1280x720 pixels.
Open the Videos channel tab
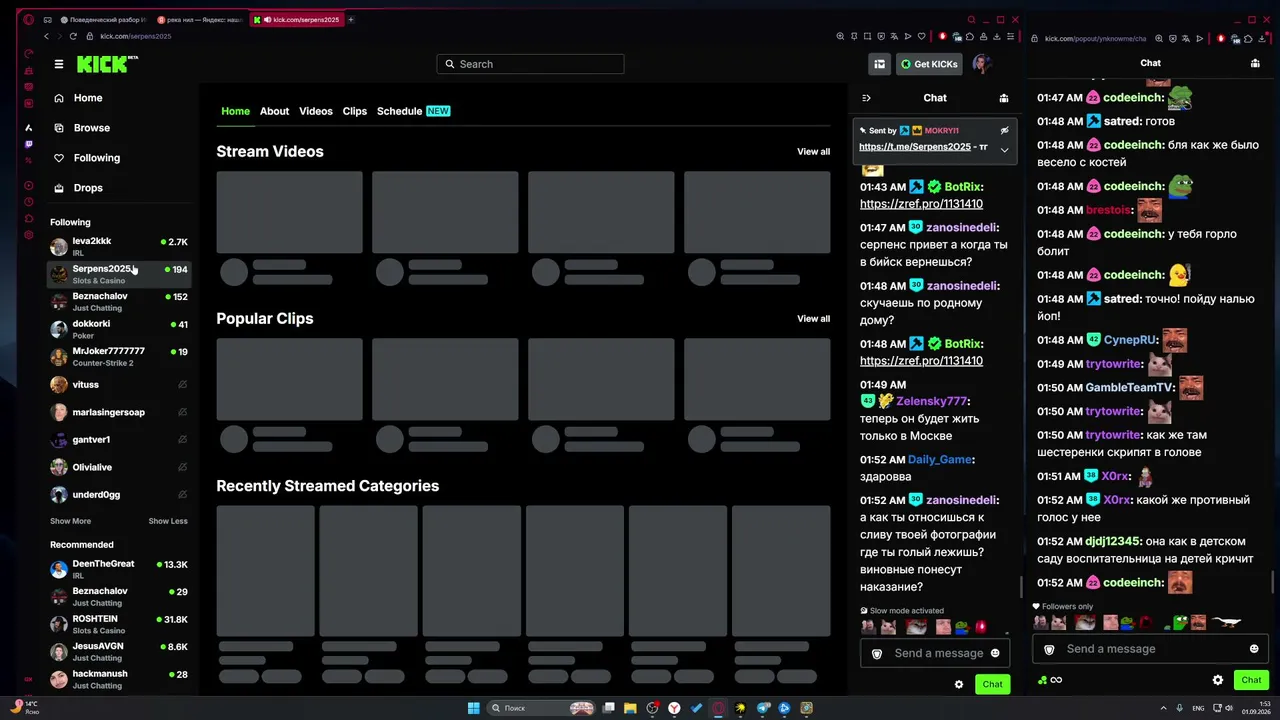point(316,111)
